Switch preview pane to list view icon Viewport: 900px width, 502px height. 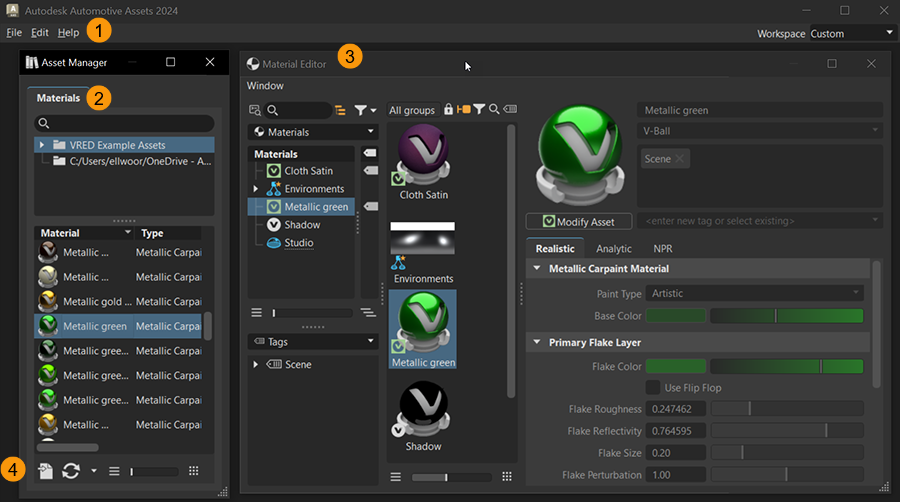click(395, 477)
